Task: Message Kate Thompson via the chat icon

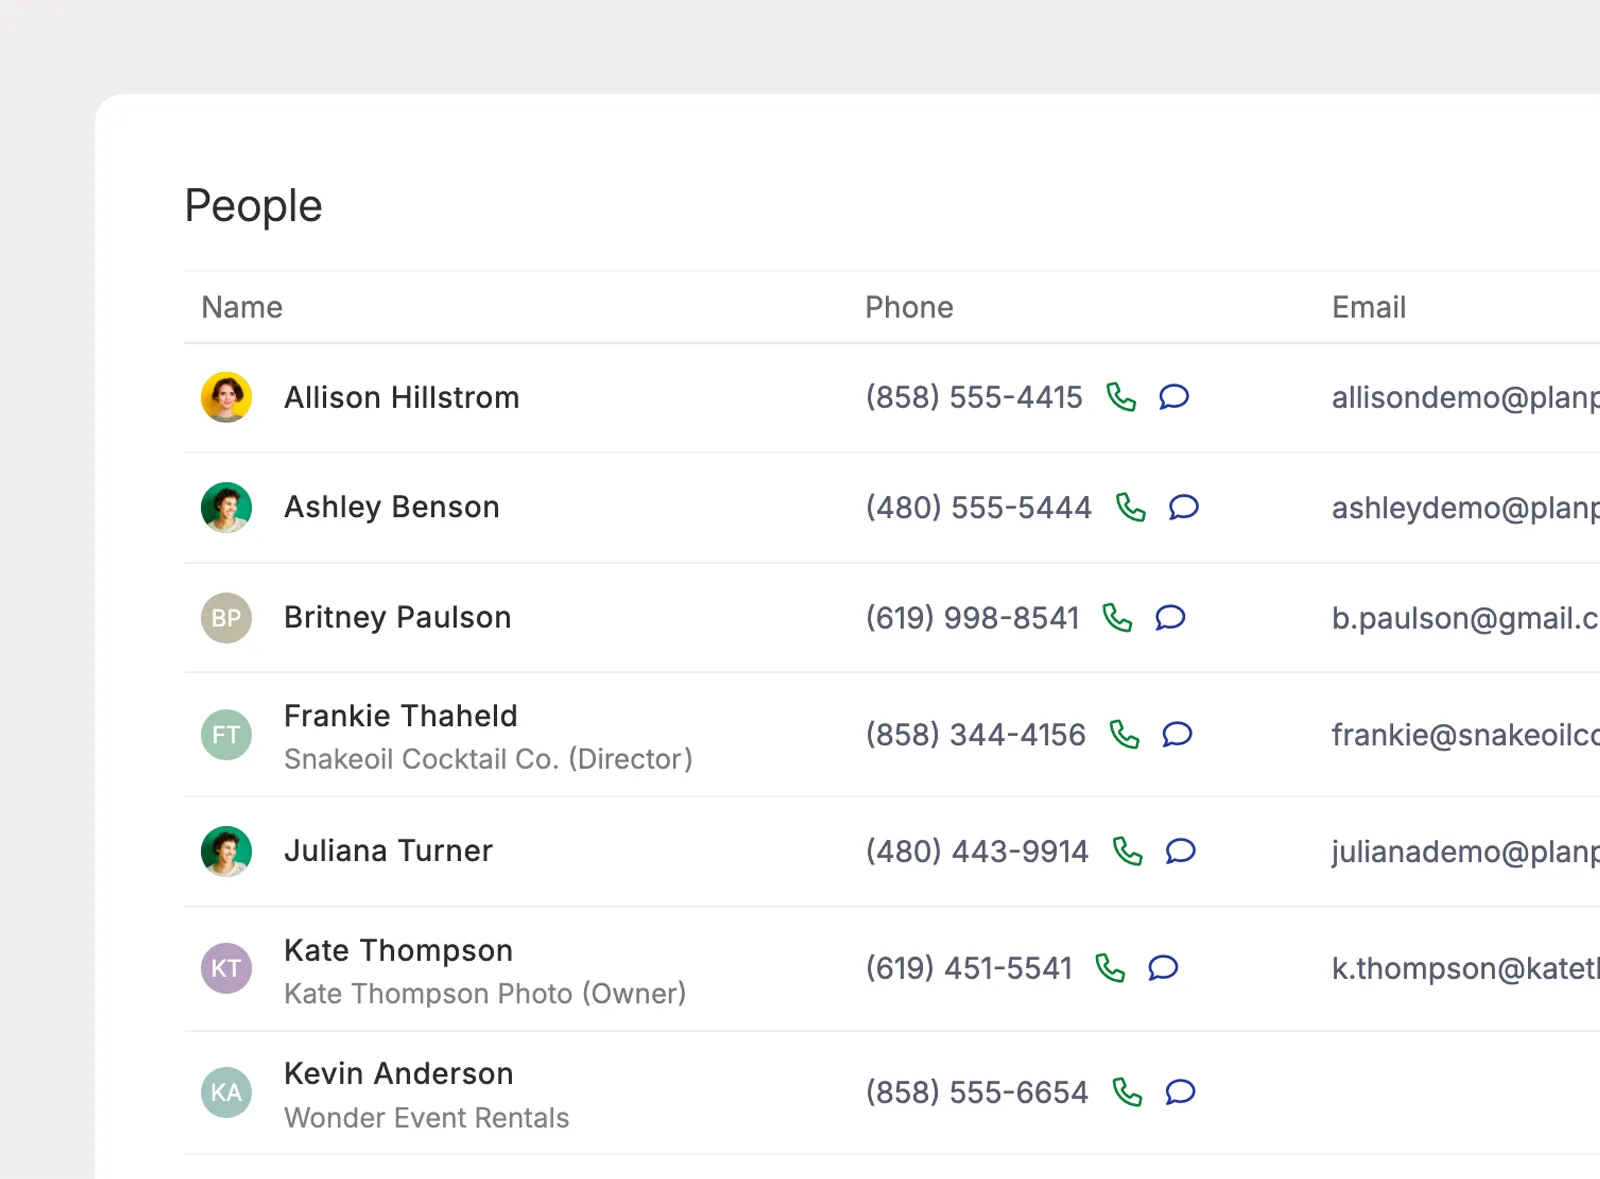Action: click(1163, 968)
